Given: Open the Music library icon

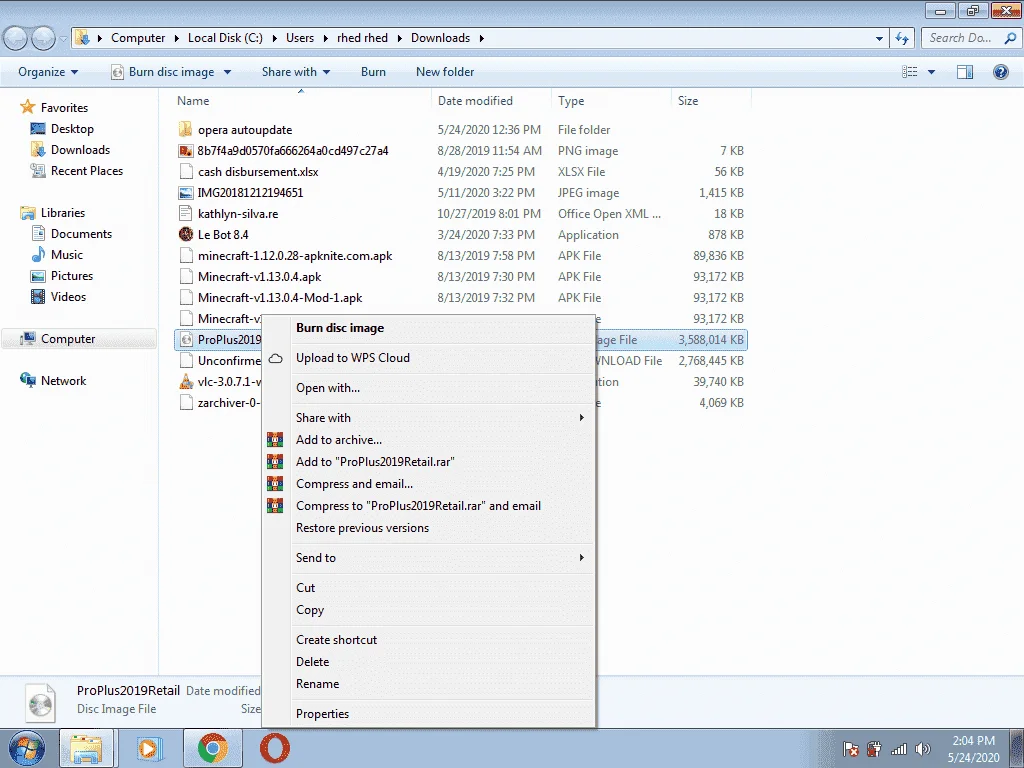Looking at the screenshot, I should 39,255.
